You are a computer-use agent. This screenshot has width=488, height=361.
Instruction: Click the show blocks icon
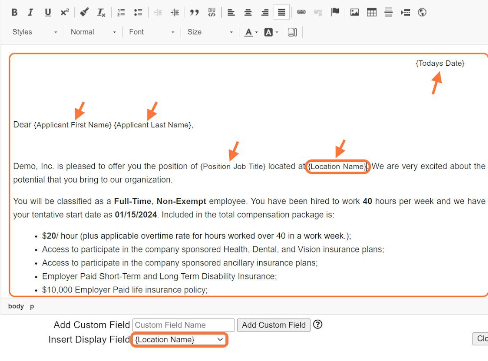click(x=292, y=32)
